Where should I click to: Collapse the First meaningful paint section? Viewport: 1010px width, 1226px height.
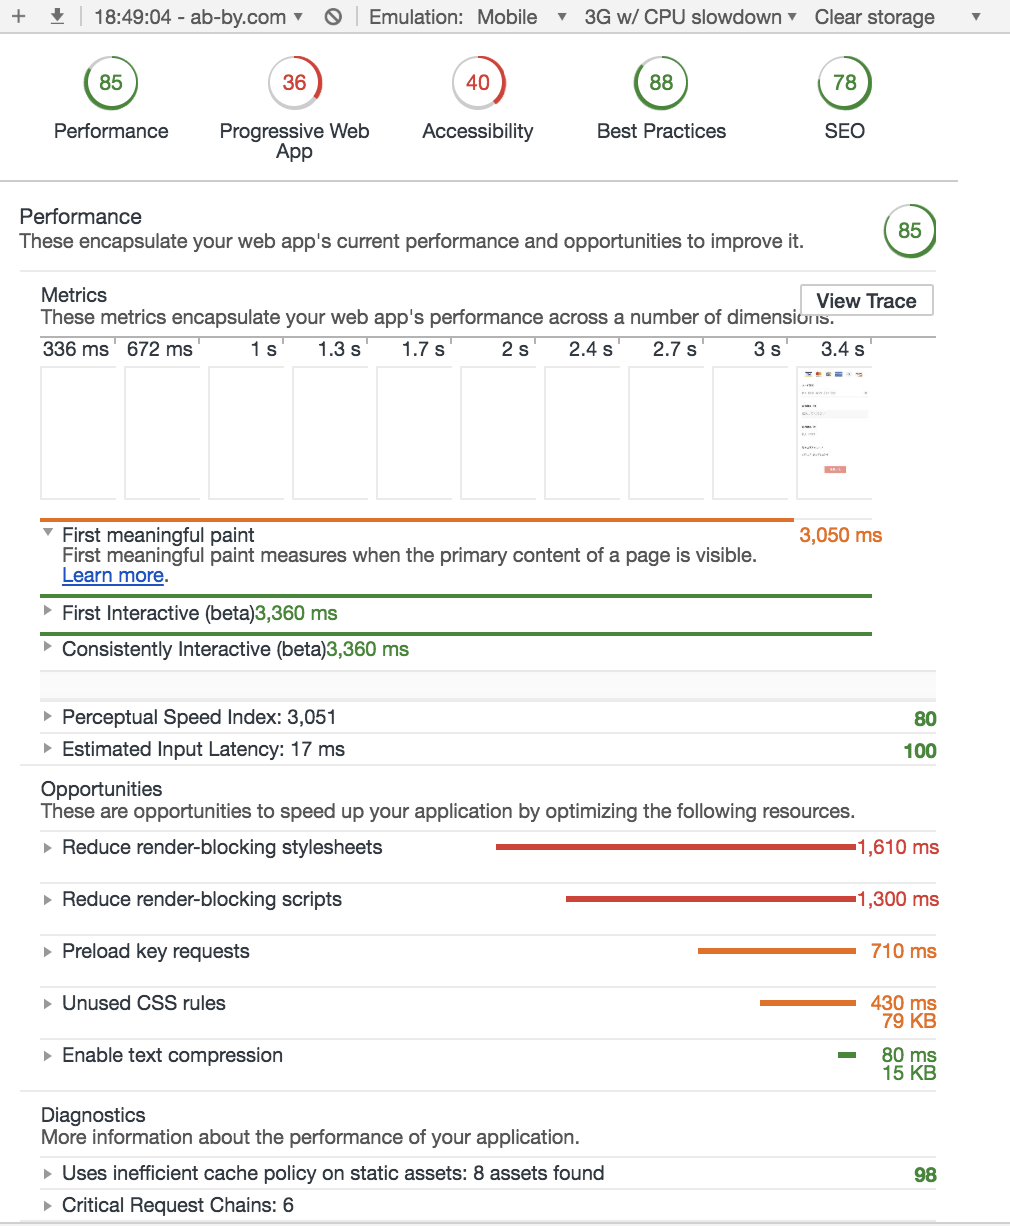click(48, 534)
